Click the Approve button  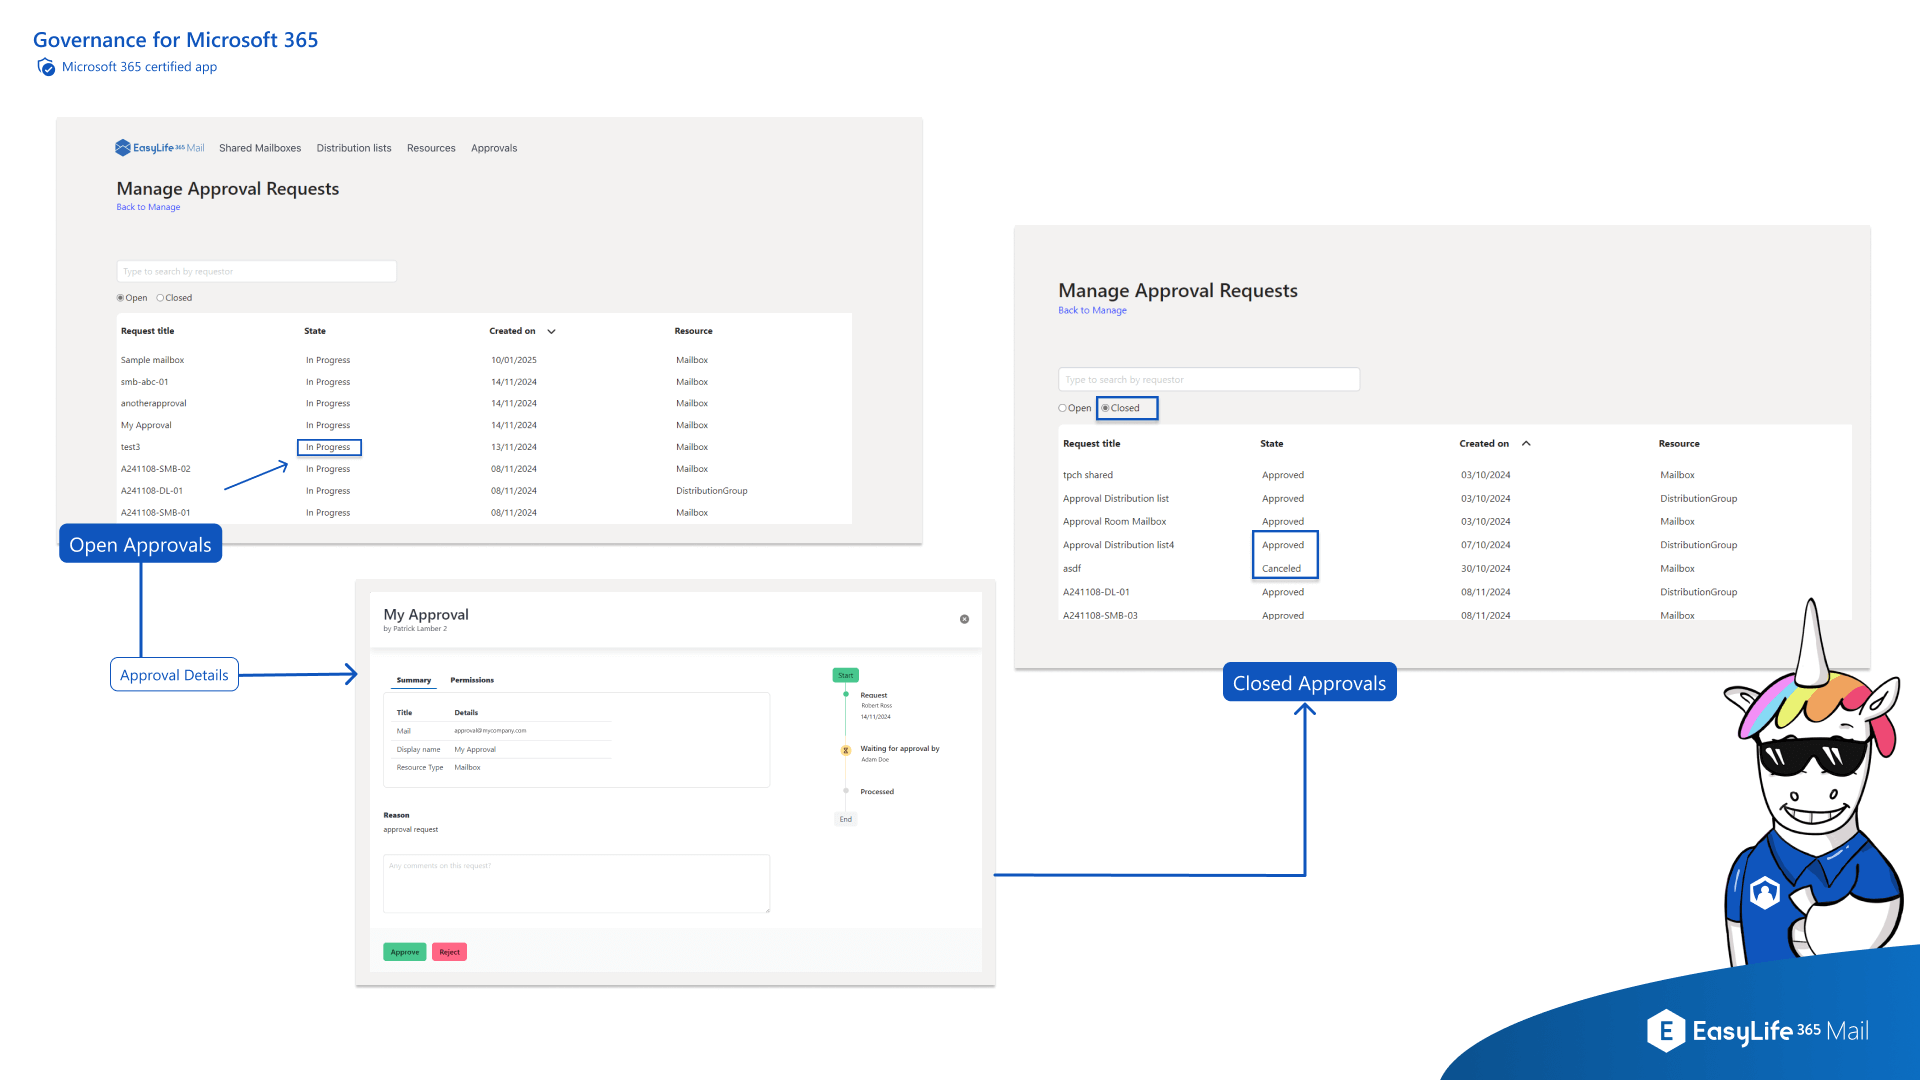click(404, 951)
